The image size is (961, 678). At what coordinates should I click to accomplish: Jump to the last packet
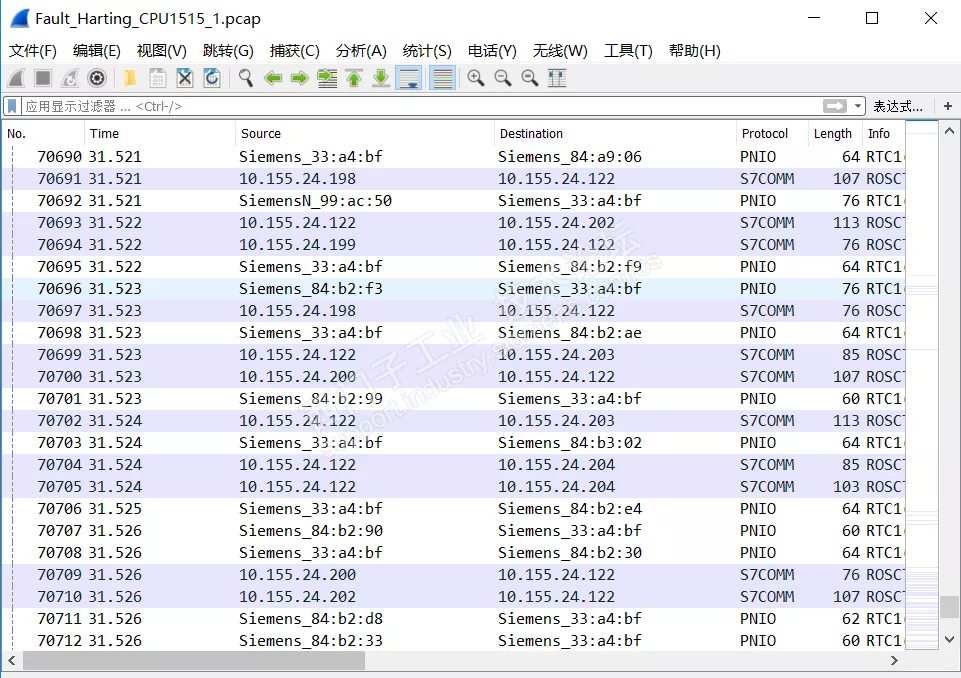tap(381, 78)
